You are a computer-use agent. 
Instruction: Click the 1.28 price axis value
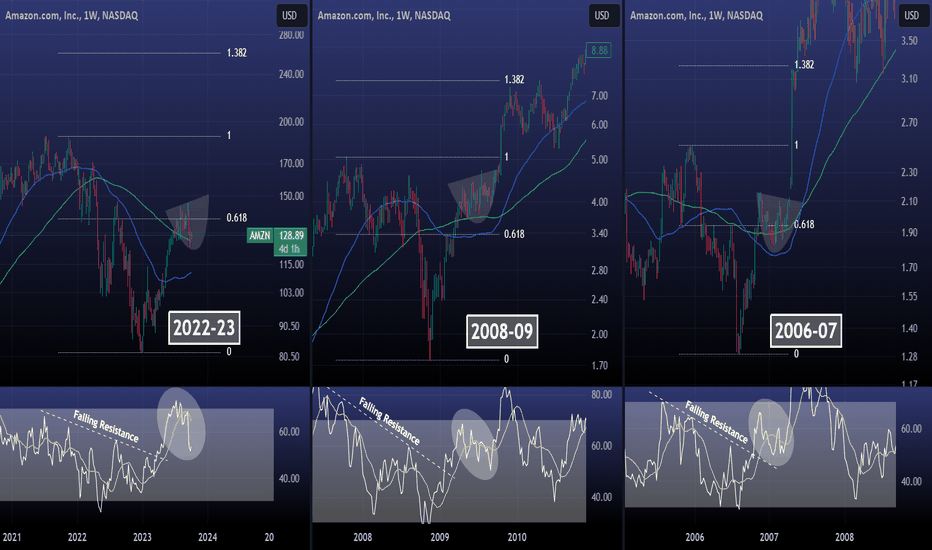click(x=909, y=357)
